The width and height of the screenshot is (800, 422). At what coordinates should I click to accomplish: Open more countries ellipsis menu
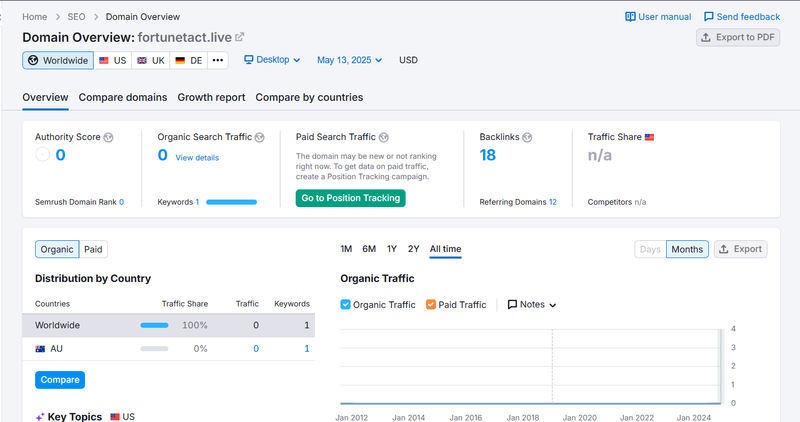click(x=218, y=60)
